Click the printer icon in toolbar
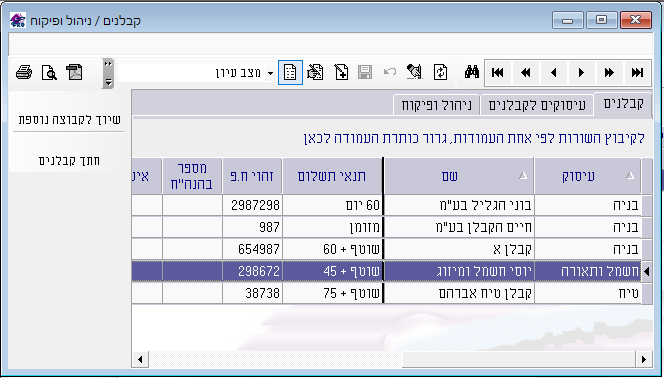The image size is (664, 378). 24,72
